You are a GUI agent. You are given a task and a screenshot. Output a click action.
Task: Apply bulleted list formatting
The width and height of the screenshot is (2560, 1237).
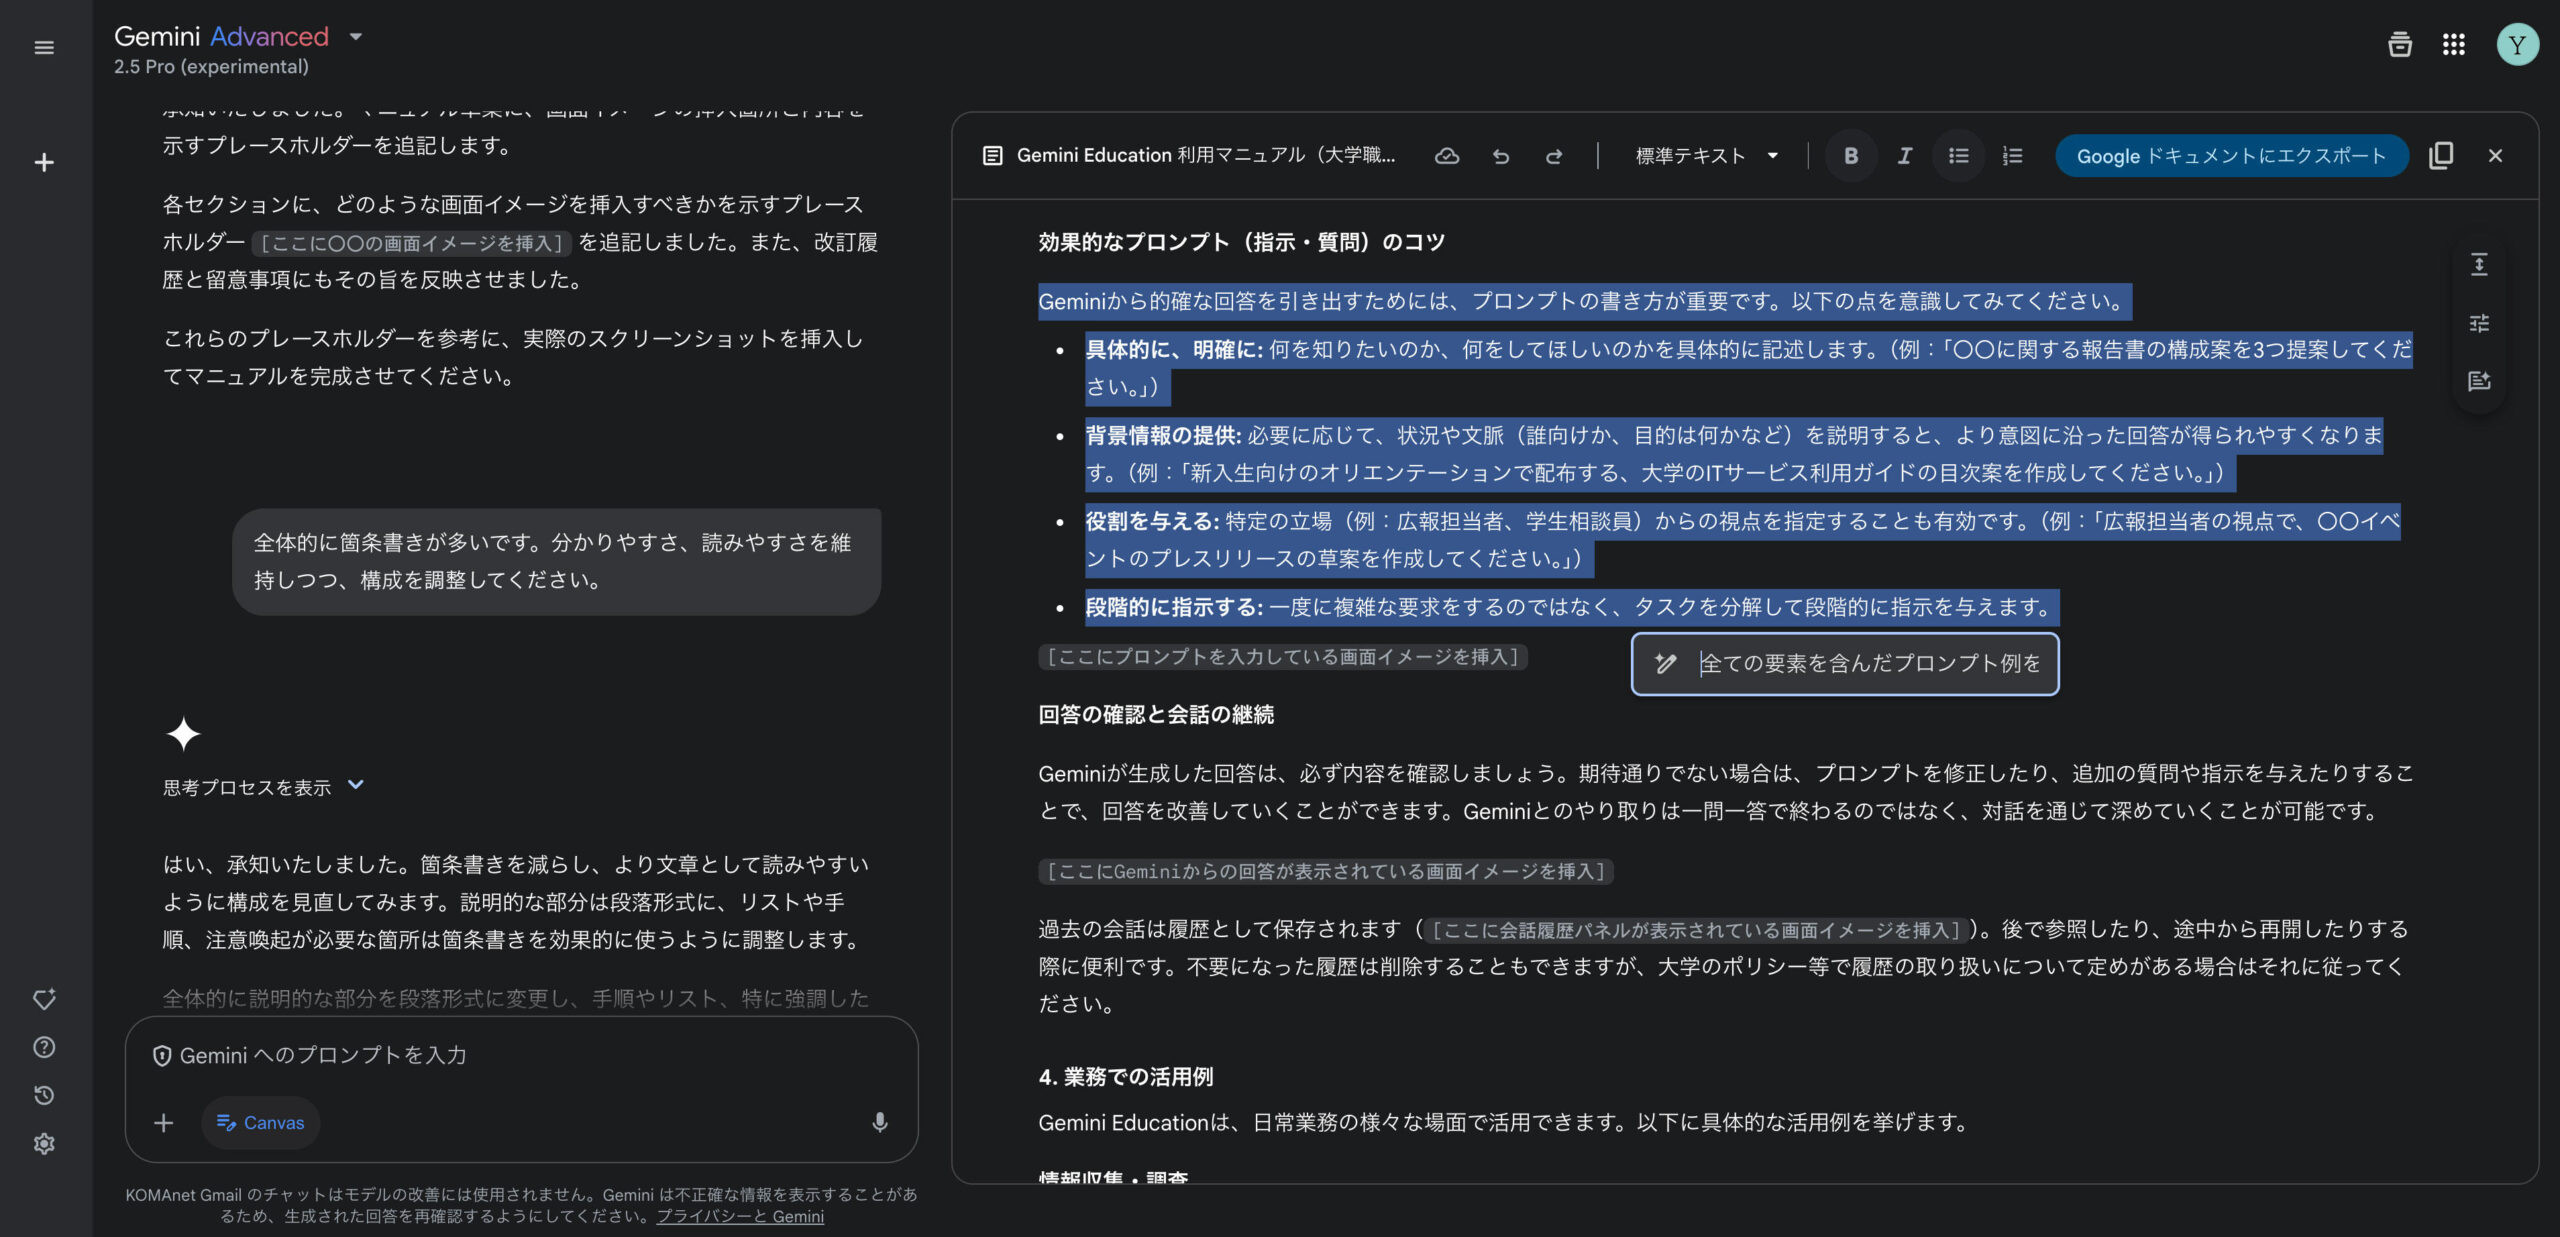[x=1958, y=156]
